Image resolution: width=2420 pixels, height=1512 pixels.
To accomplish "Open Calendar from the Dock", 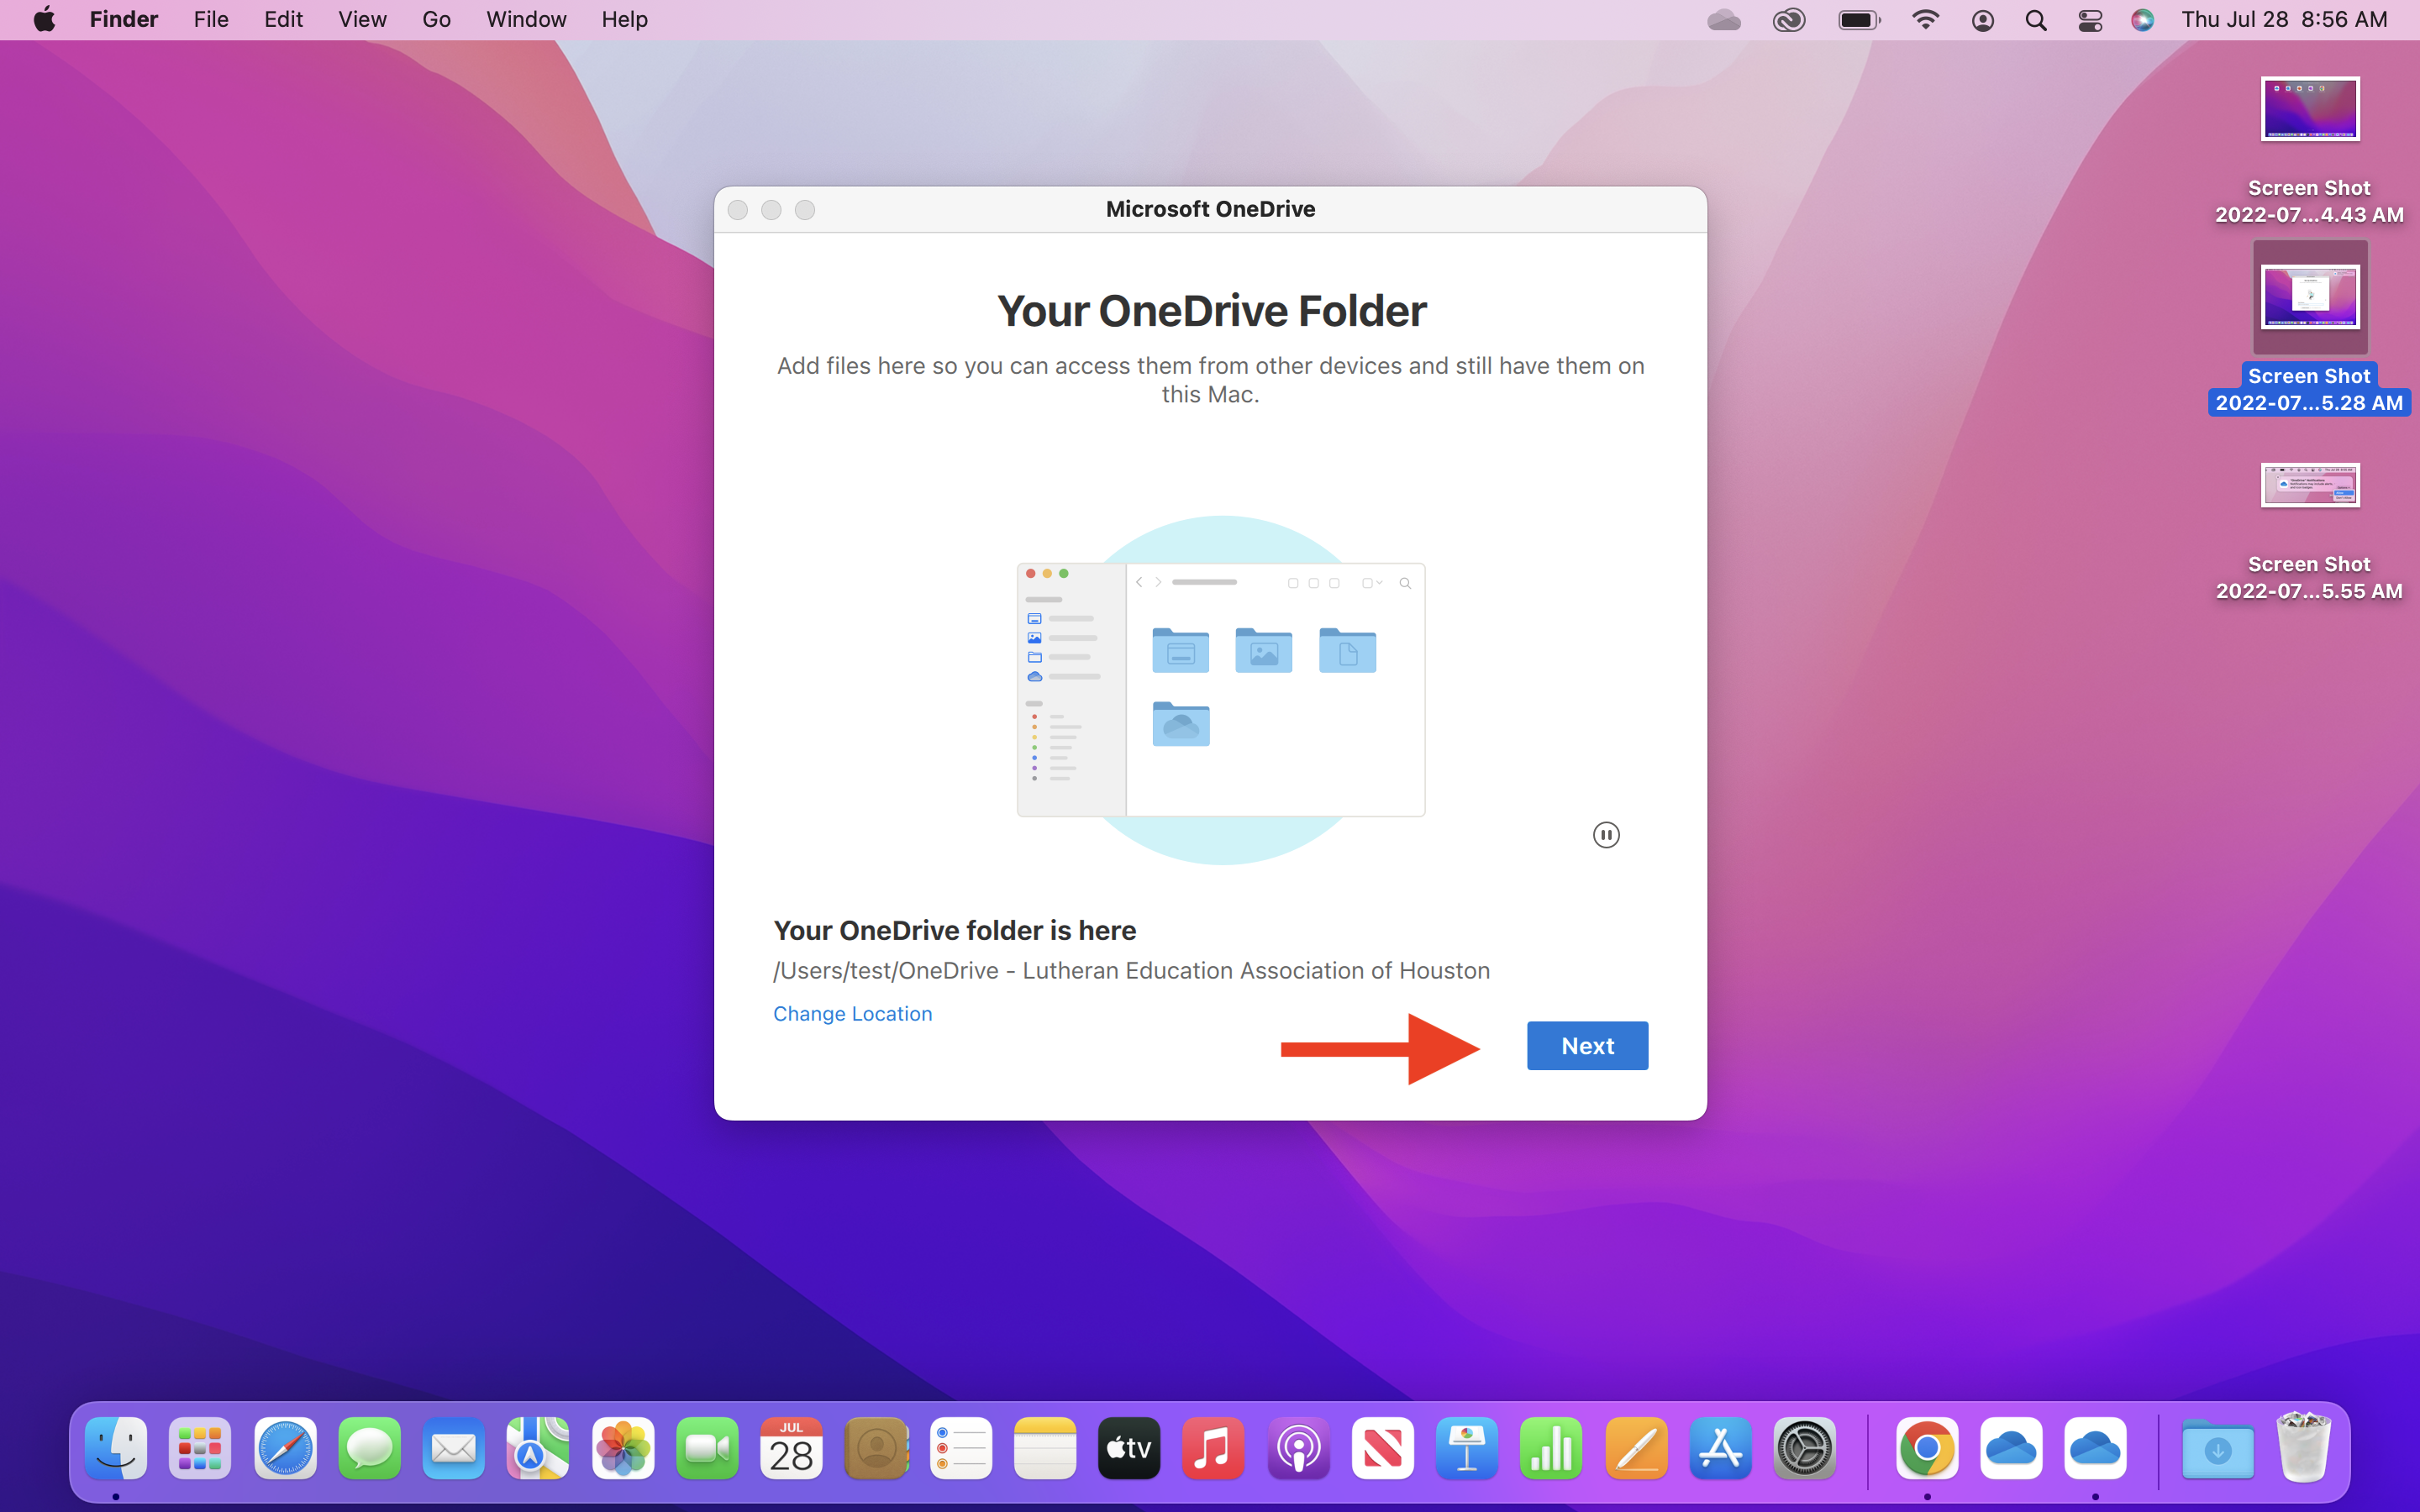I will point(791,1447).
